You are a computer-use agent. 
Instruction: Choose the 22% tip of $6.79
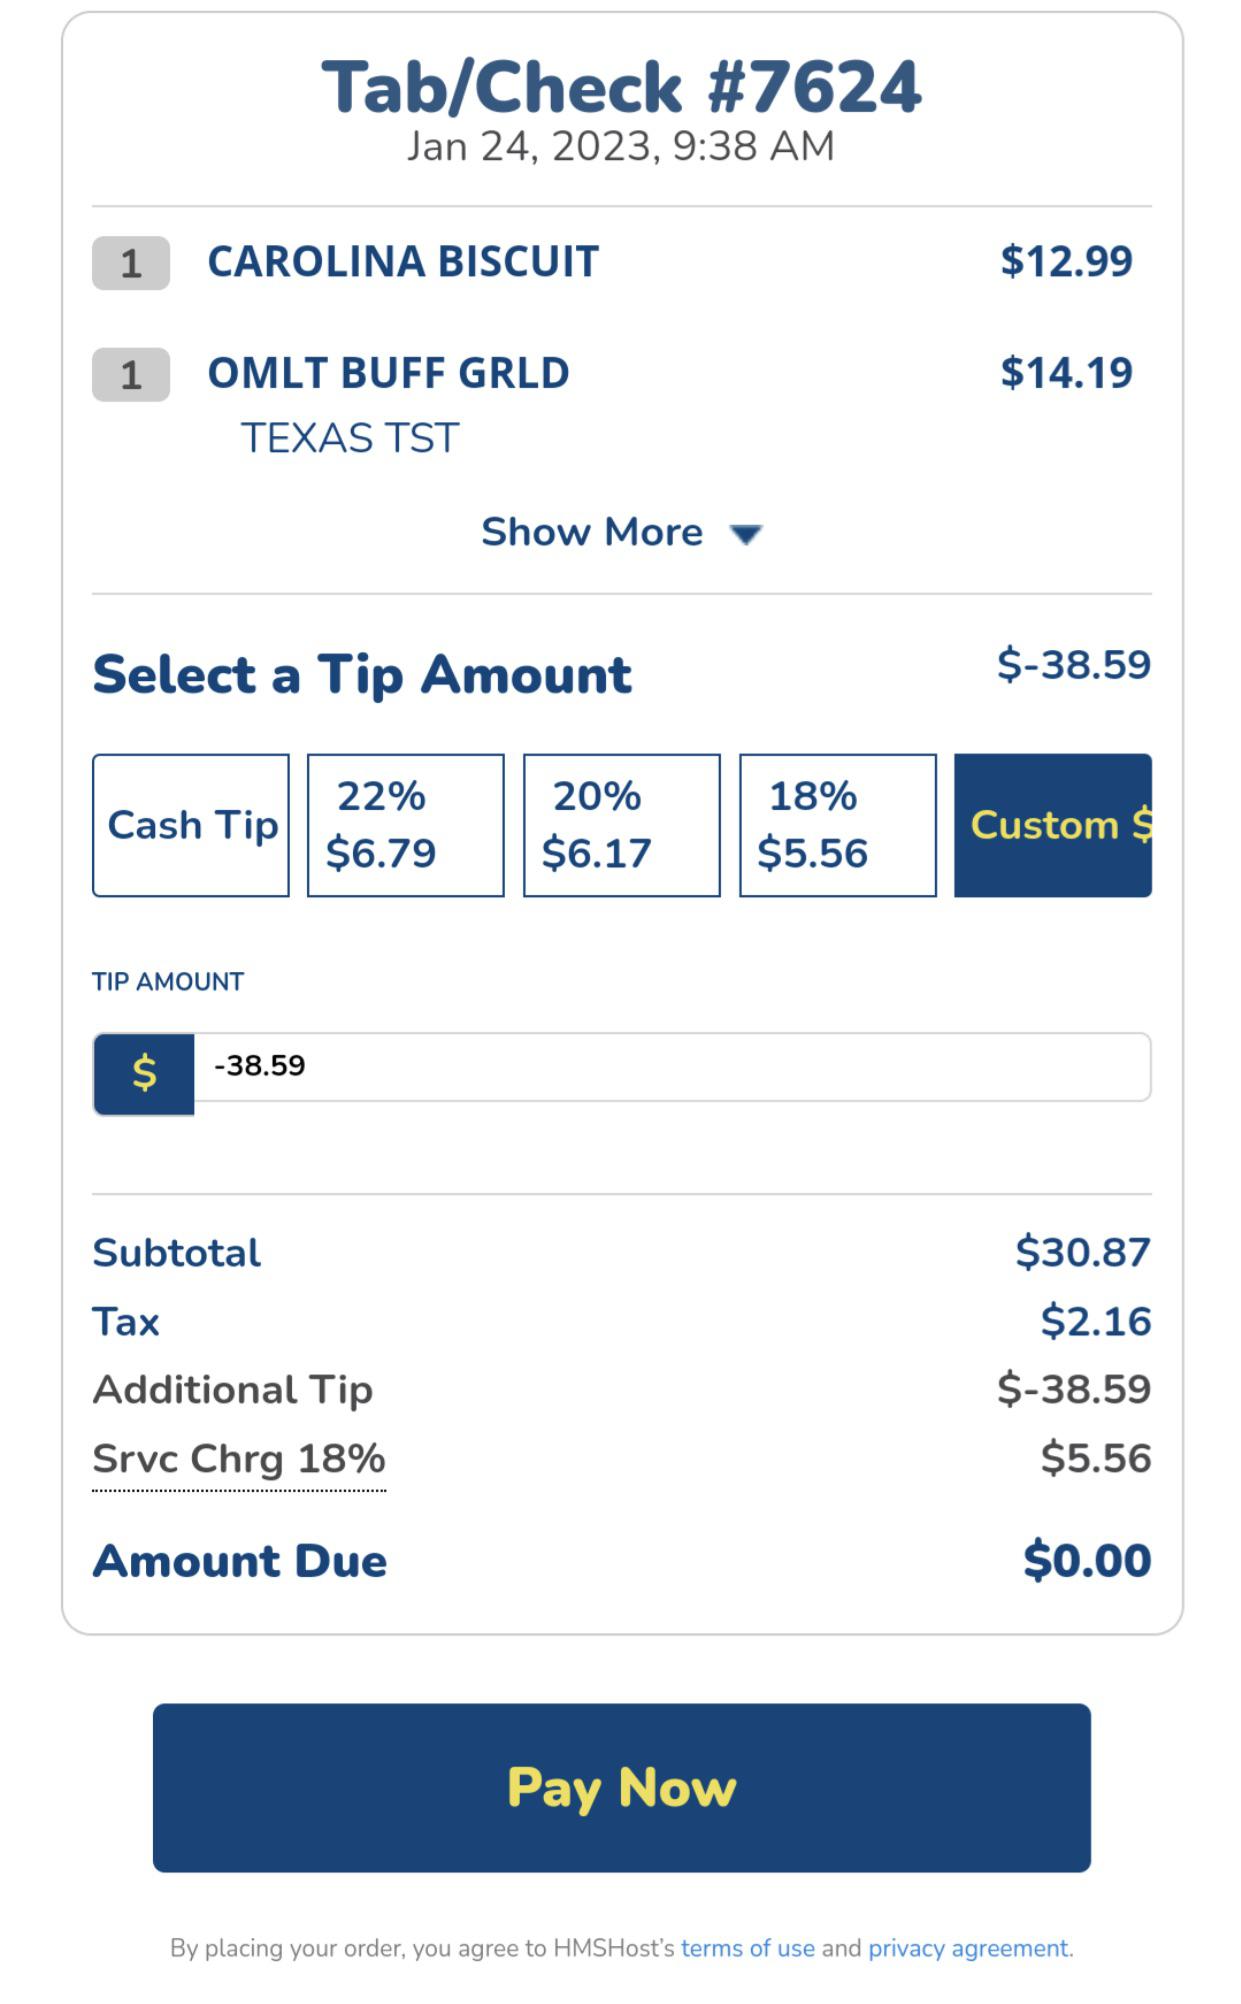pyautogui.click(x=405, y=825)
